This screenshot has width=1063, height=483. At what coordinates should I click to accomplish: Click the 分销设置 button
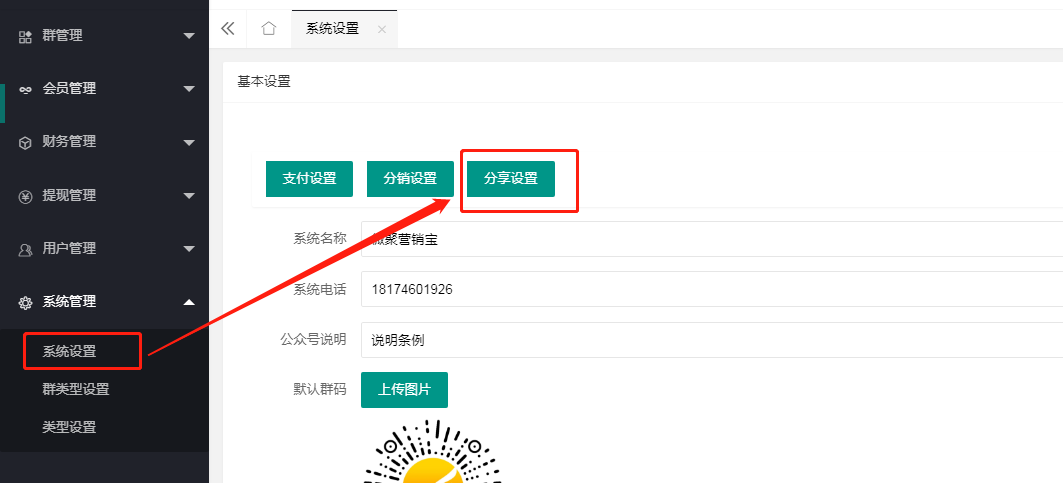pos(410,179)
